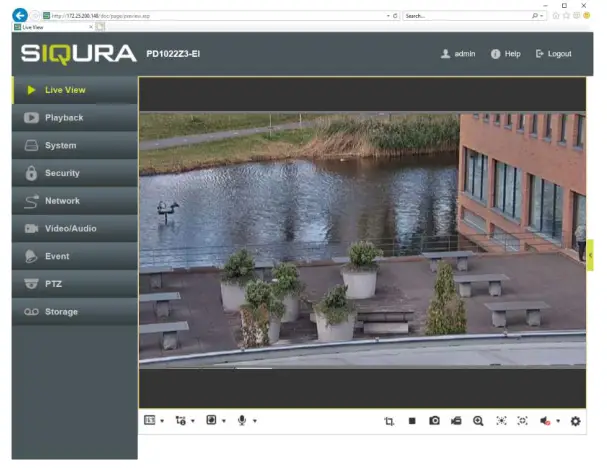Open the PTZ menu item

point(75,284)
